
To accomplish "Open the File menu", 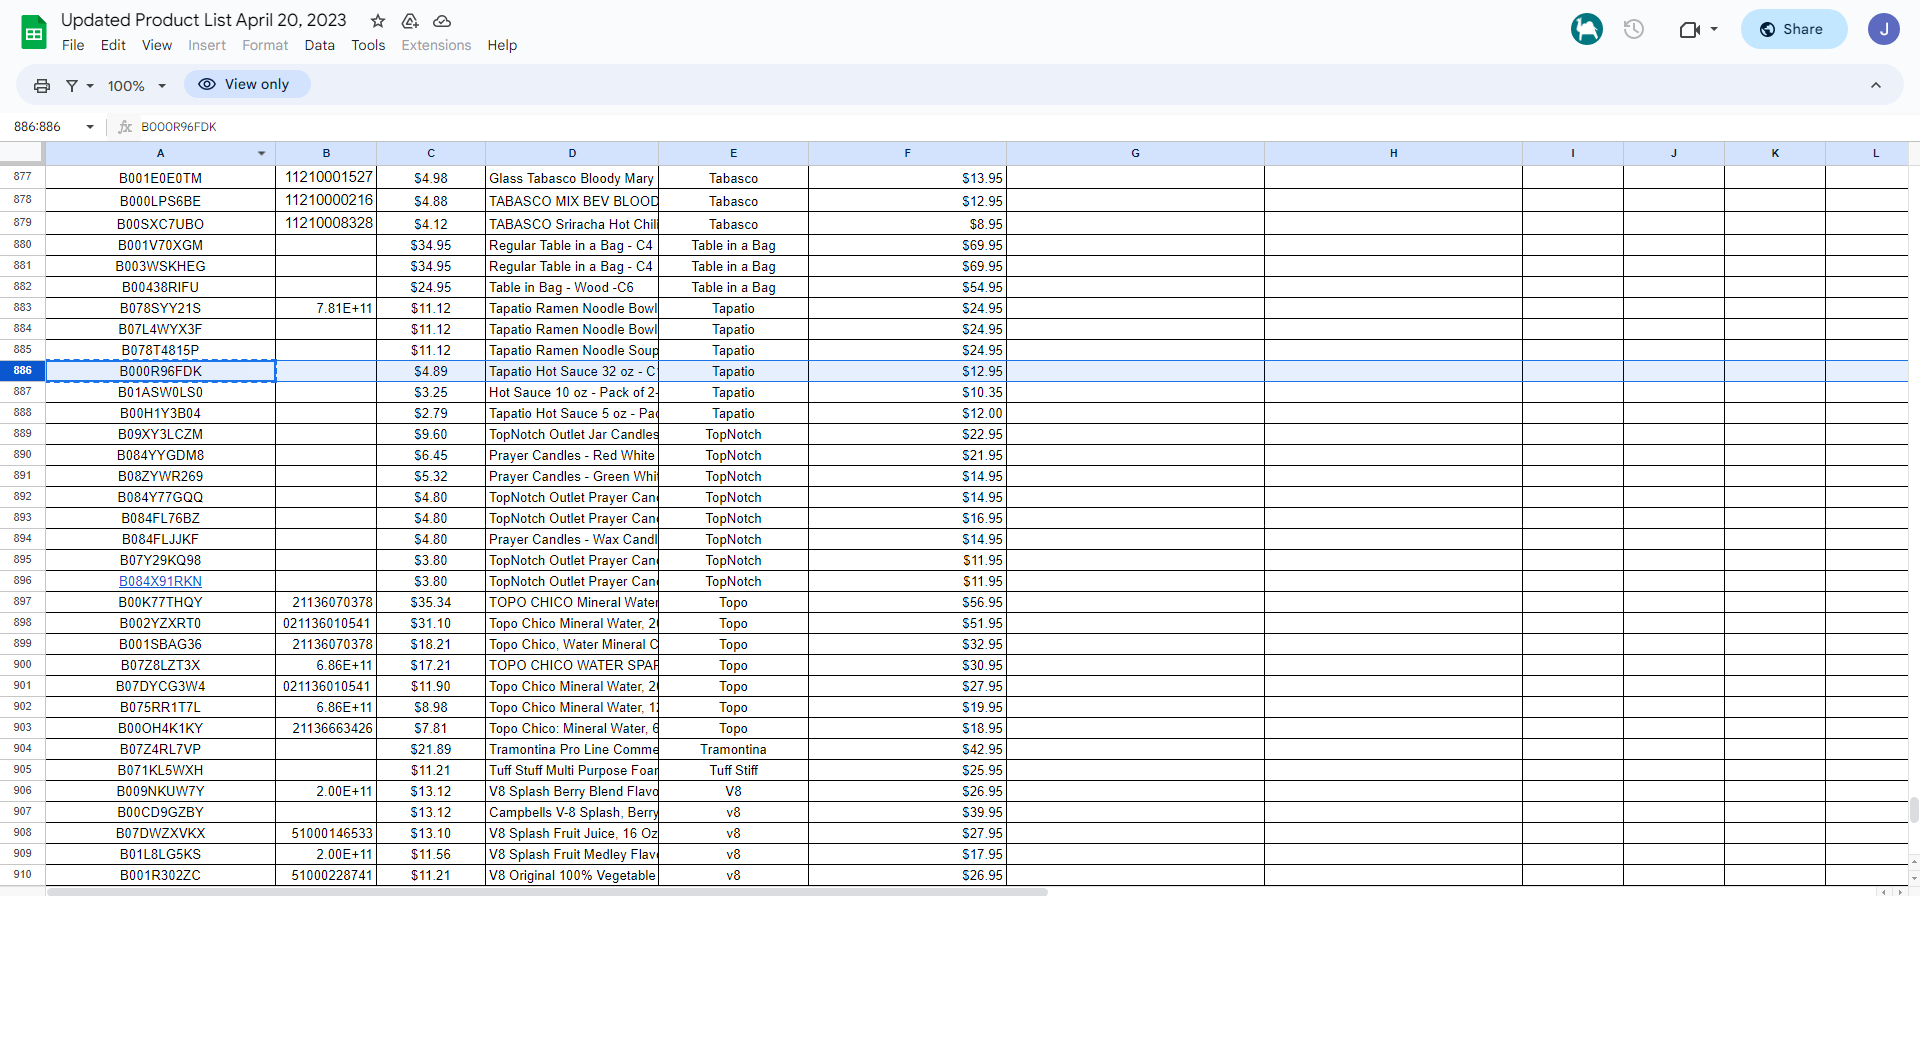I will coord(73,45).
